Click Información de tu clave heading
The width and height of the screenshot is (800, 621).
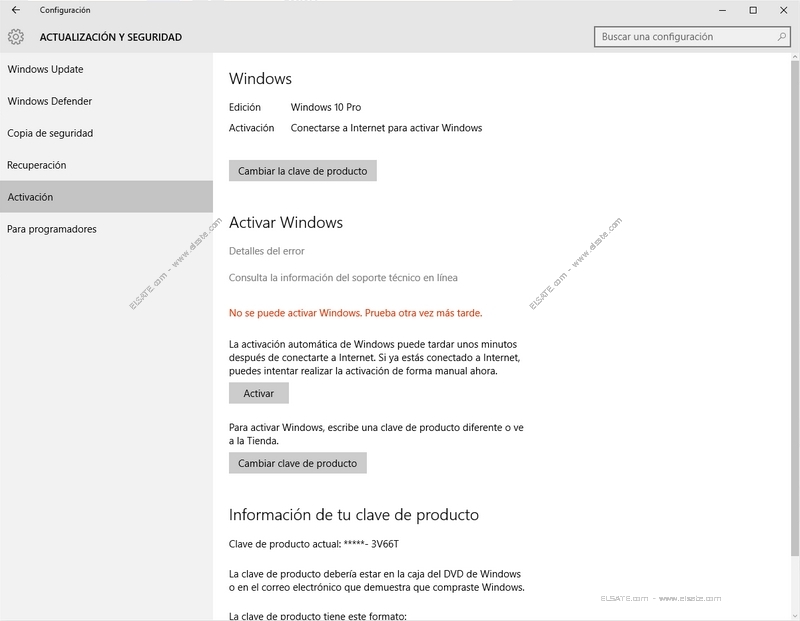click(354, 515)
